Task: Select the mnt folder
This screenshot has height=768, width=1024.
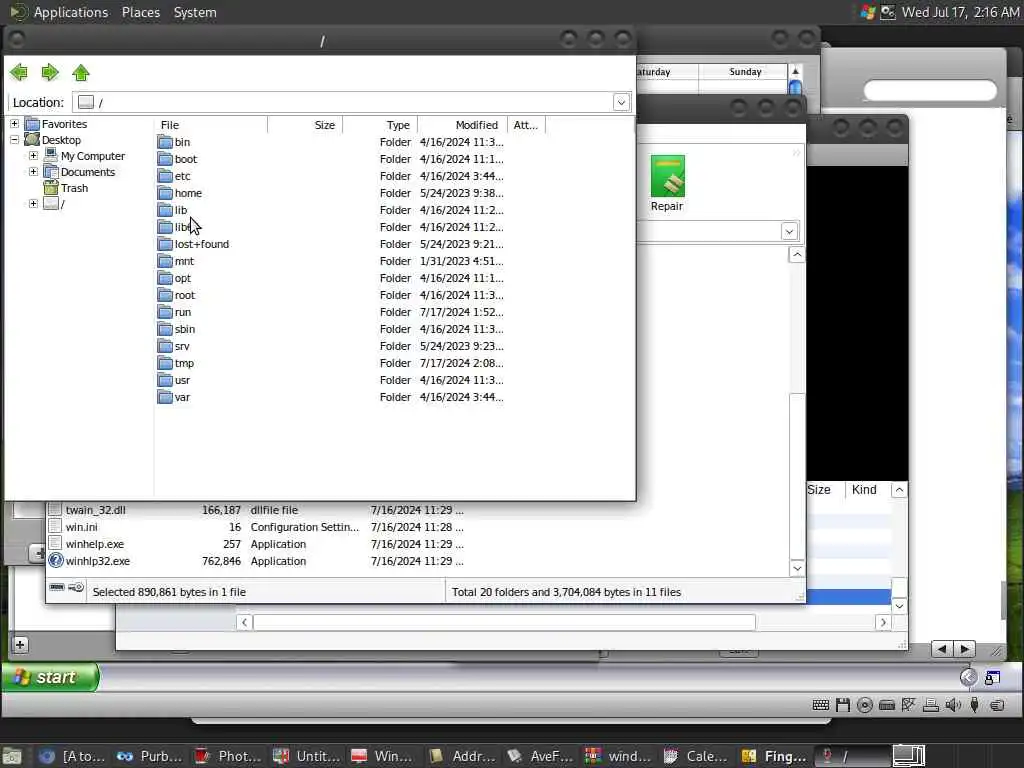Action: click(x=176, y=261)
